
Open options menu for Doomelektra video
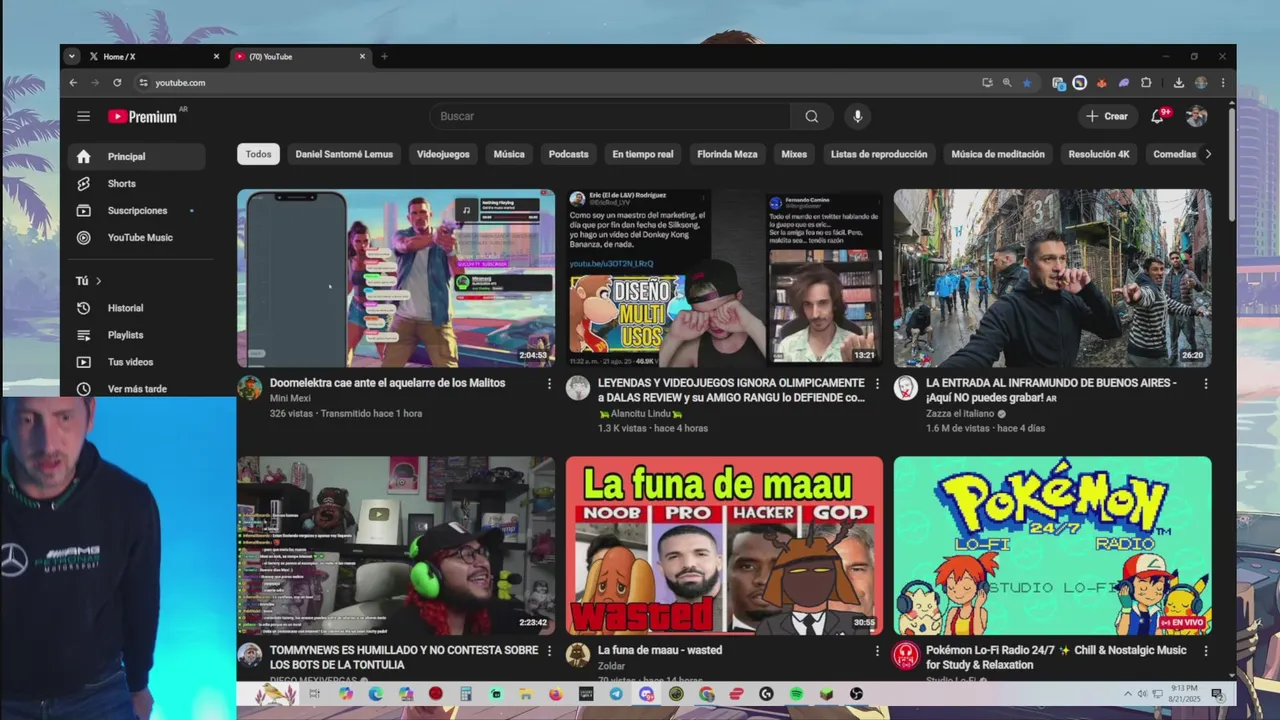pos(549,383)
